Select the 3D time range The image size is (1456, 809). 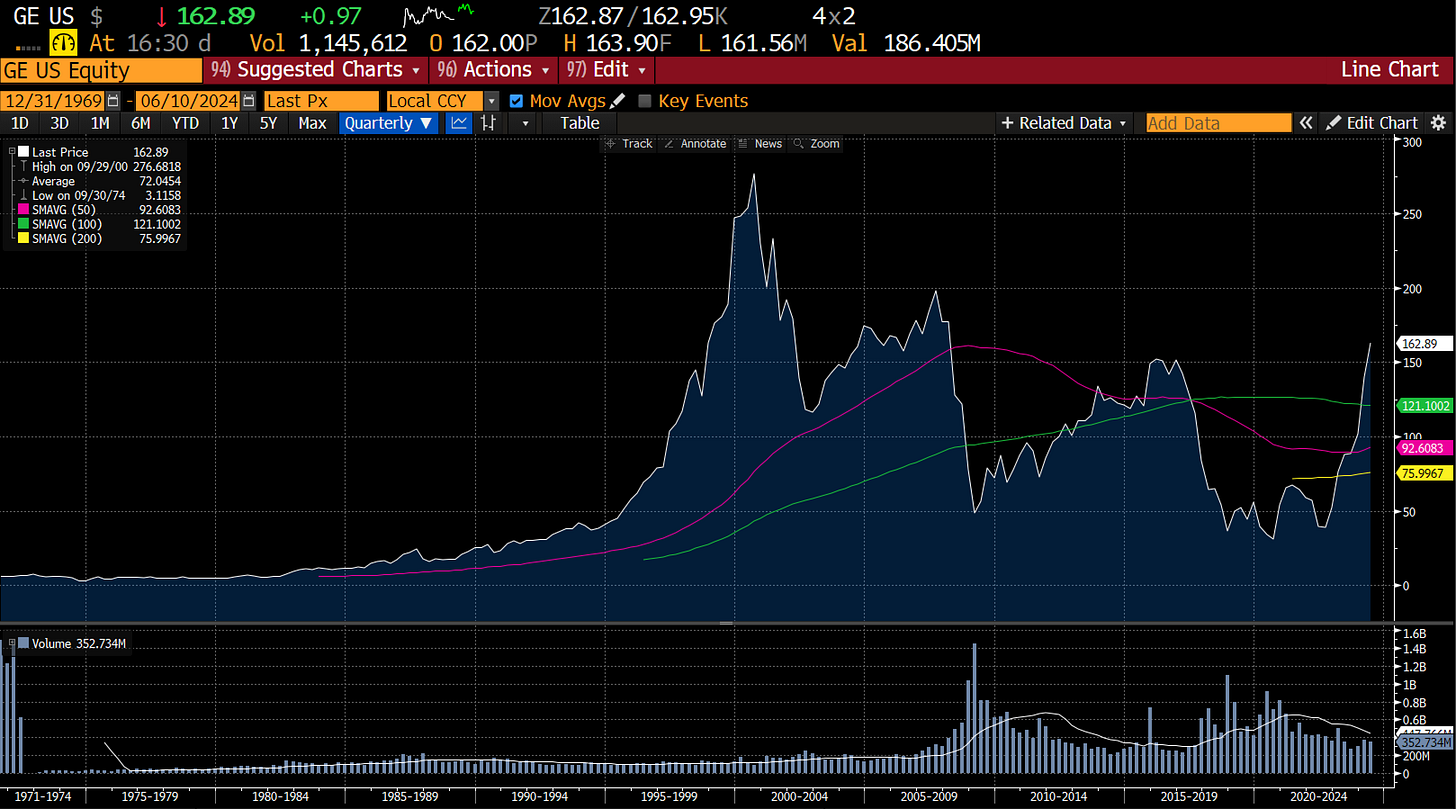pos(60,123)
